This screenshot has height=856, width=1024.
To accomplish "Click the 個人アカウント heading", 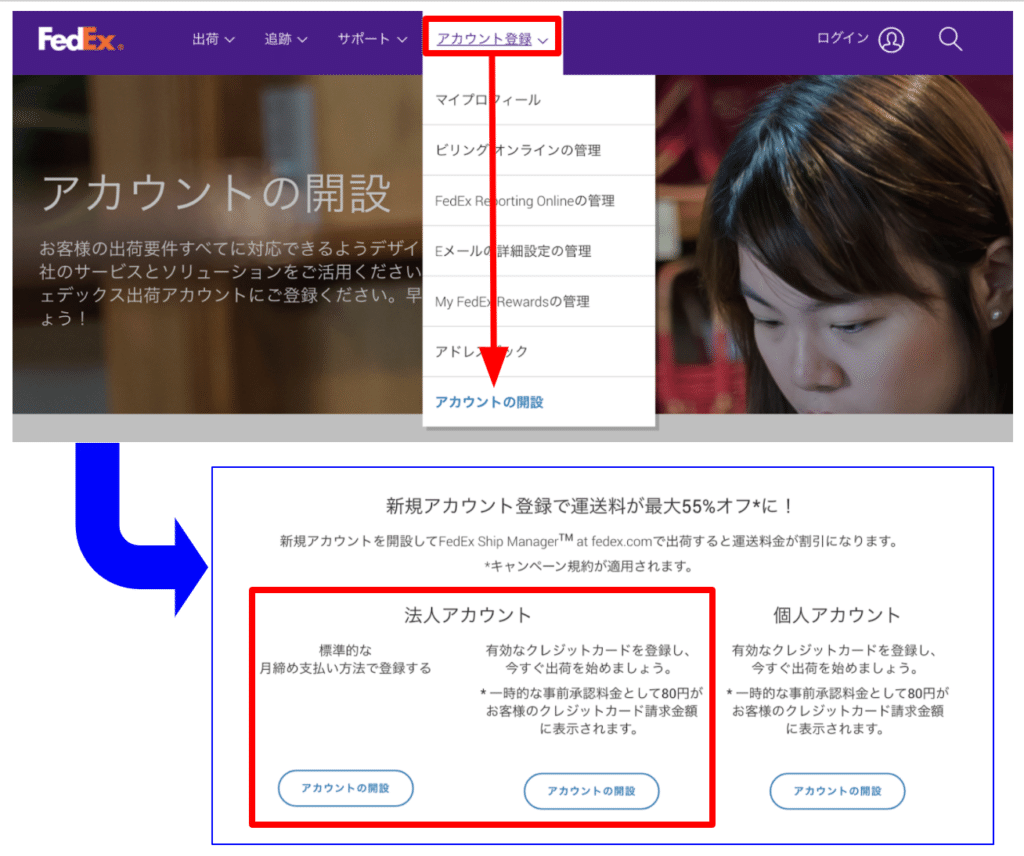I will coord(837,615).
